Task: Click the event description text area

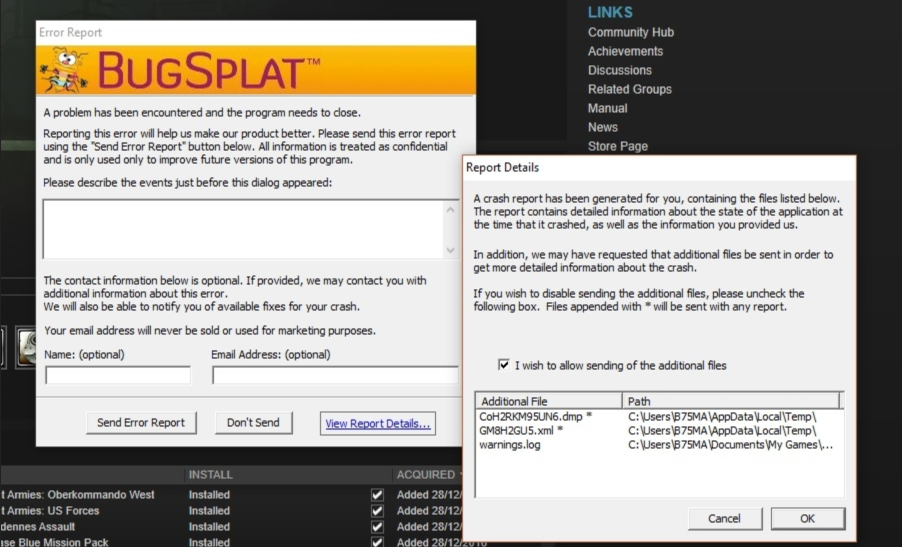Action: (244, 229)
